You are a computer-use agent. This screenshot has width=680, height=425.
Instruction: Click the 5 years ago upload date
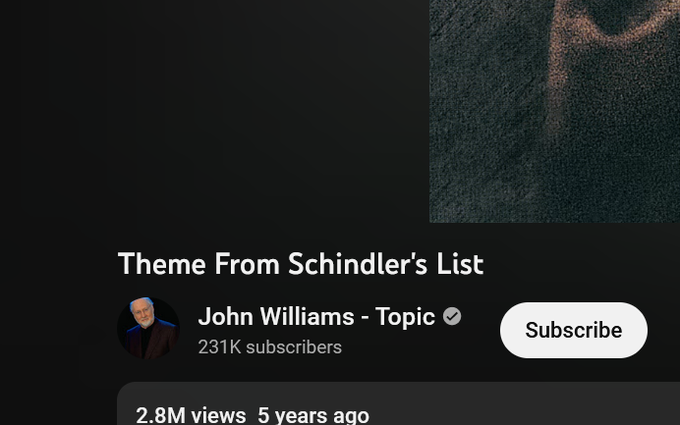pos(313,415)
